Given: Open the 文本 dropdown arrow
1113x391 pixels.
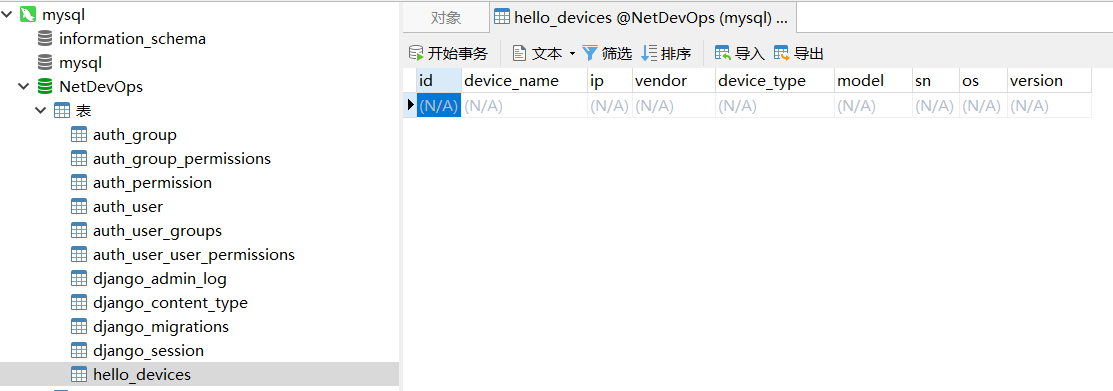Looking at the screenshot, I should [572, 53].
